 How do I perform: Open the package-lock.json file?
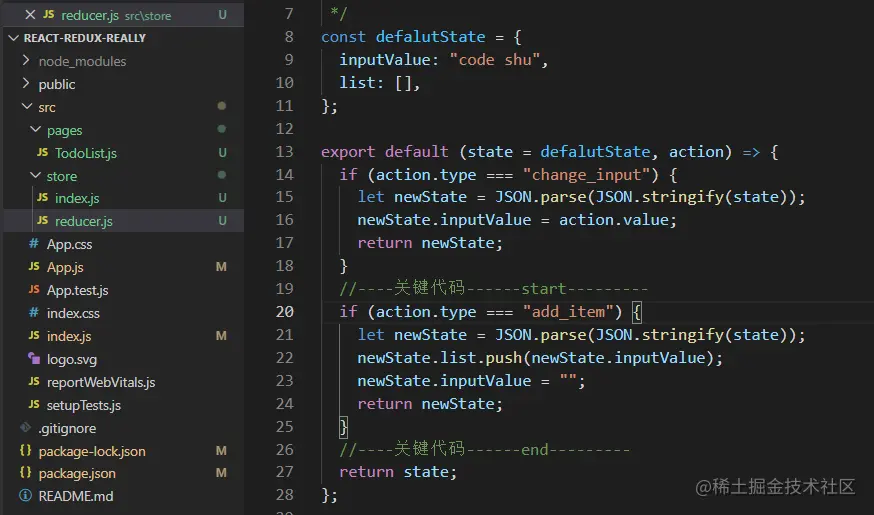coord(92,451)
